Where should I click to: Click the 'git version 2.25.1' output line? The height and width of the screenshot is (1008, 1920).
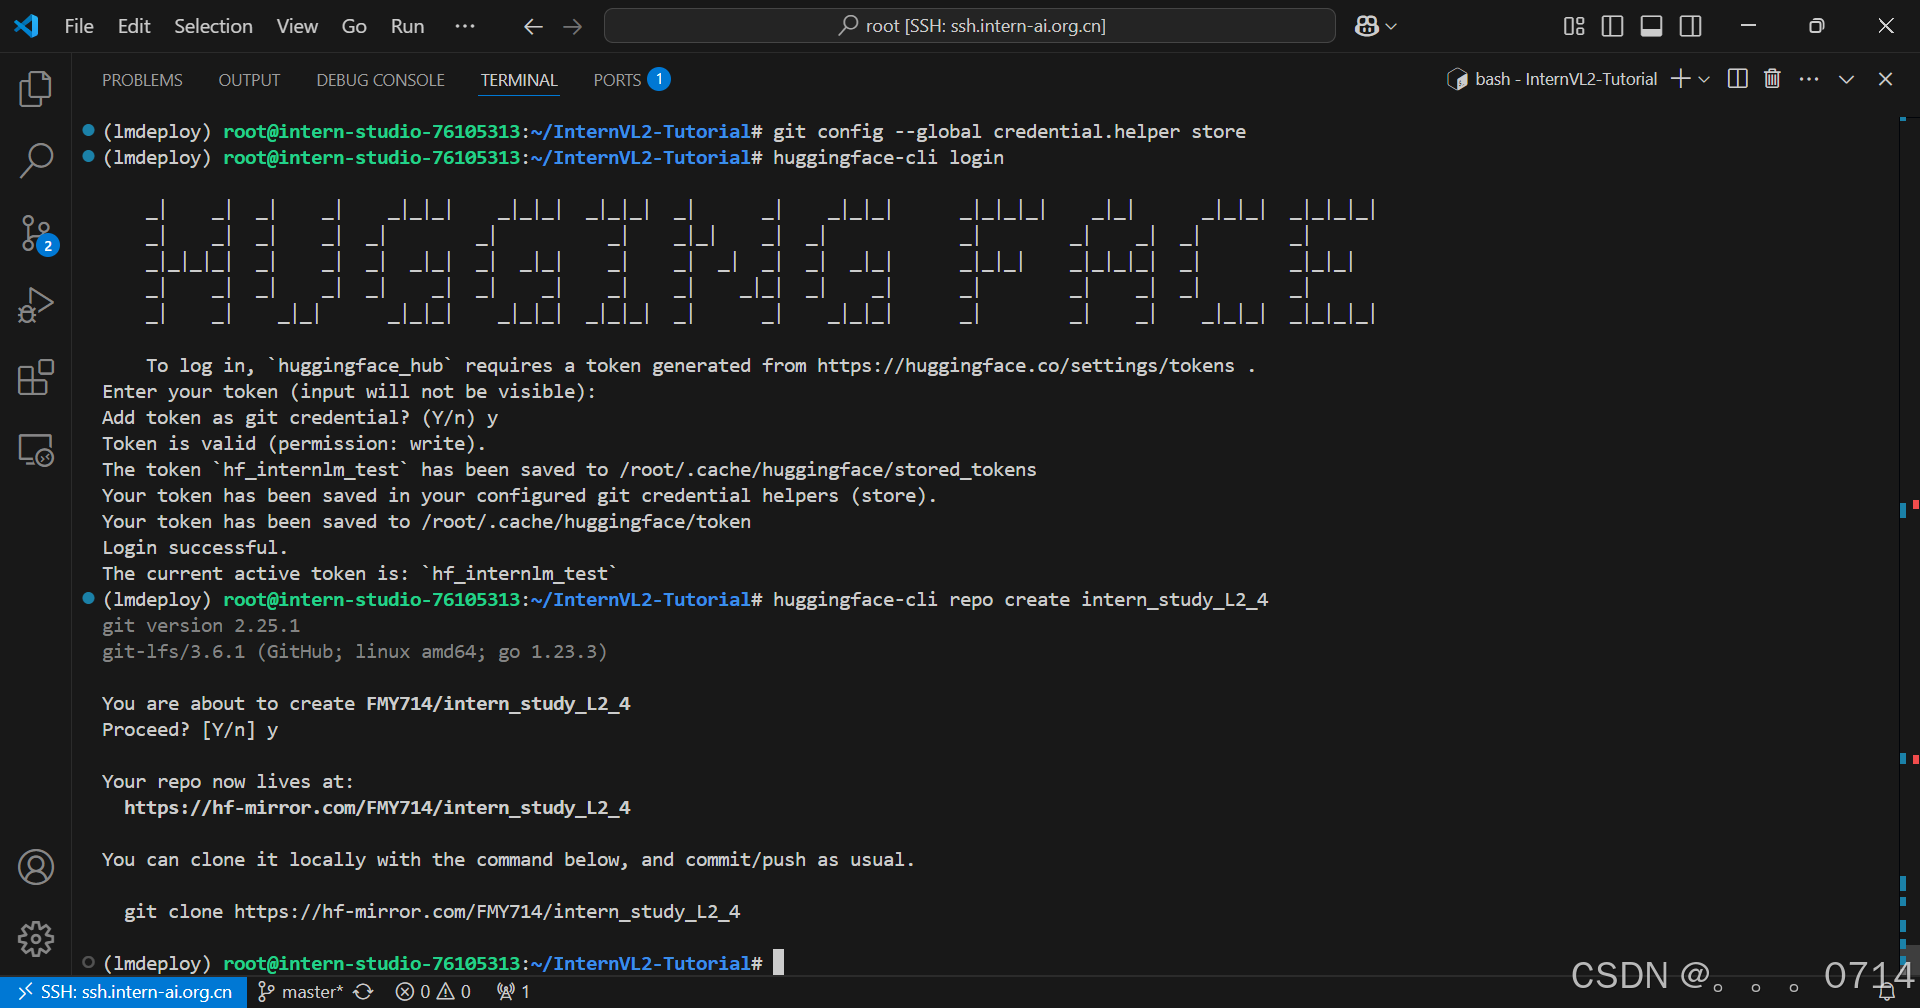tap(201, 626)
